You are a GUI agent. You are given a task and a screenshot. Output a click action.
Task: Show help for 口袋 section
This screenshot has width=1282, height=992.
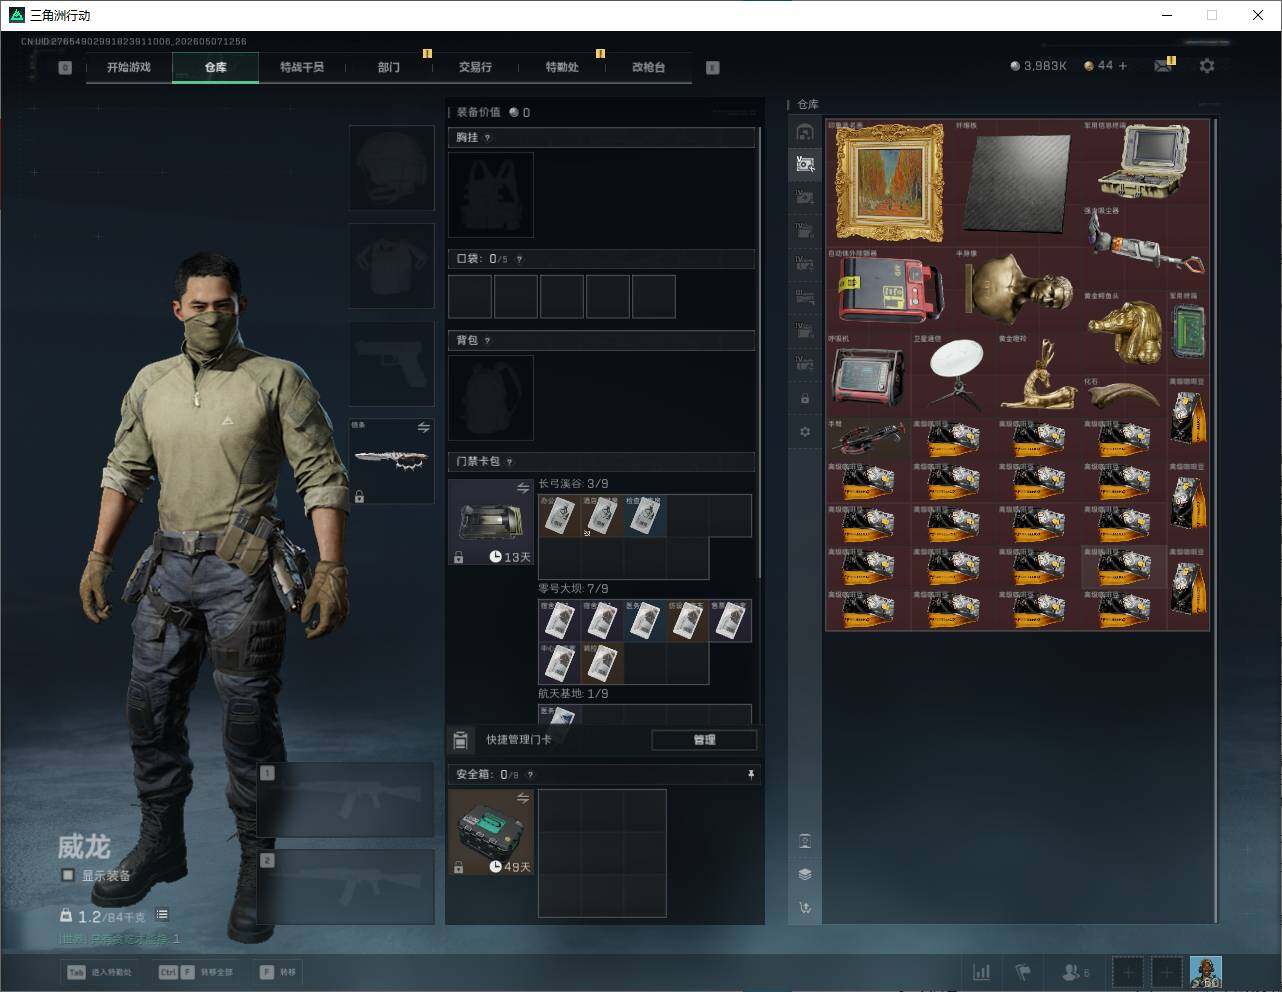pos(518,259)
